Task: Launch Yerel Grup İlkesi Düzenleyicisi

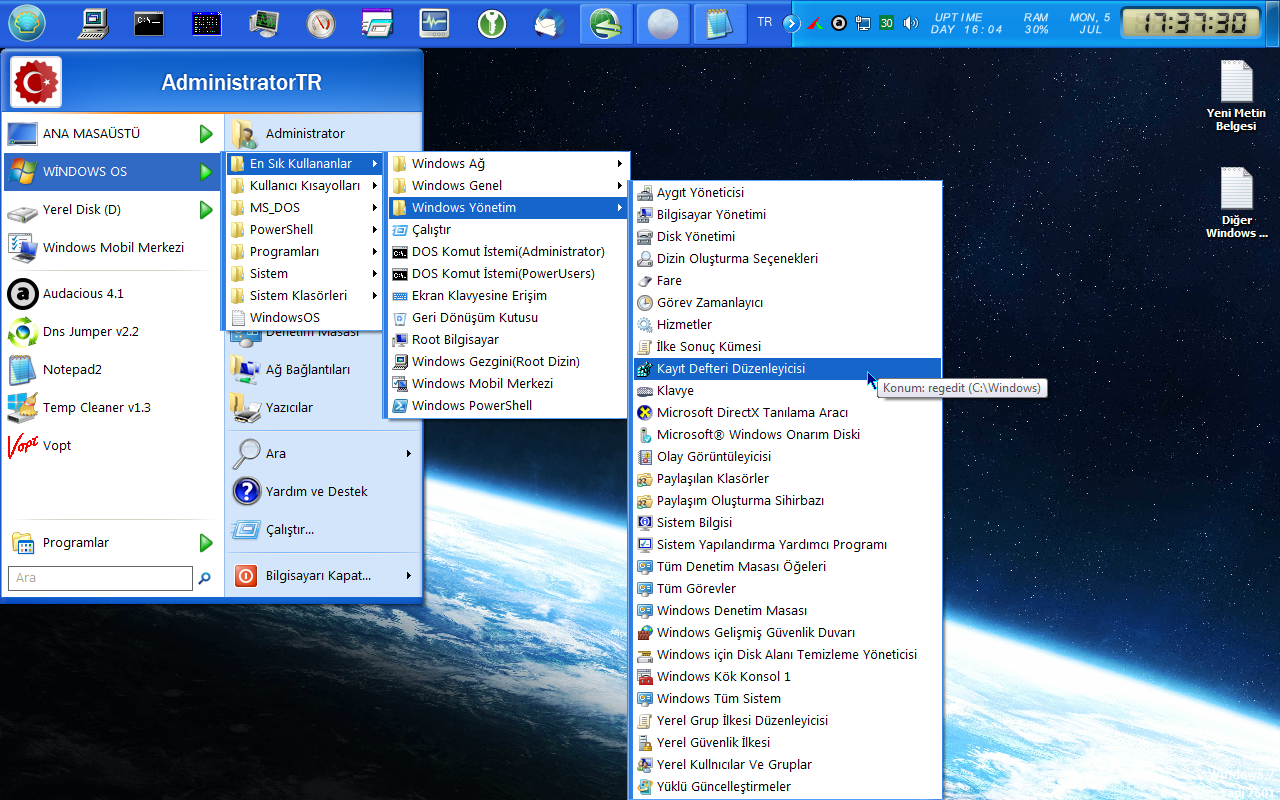Action: (x=786, y=721)
